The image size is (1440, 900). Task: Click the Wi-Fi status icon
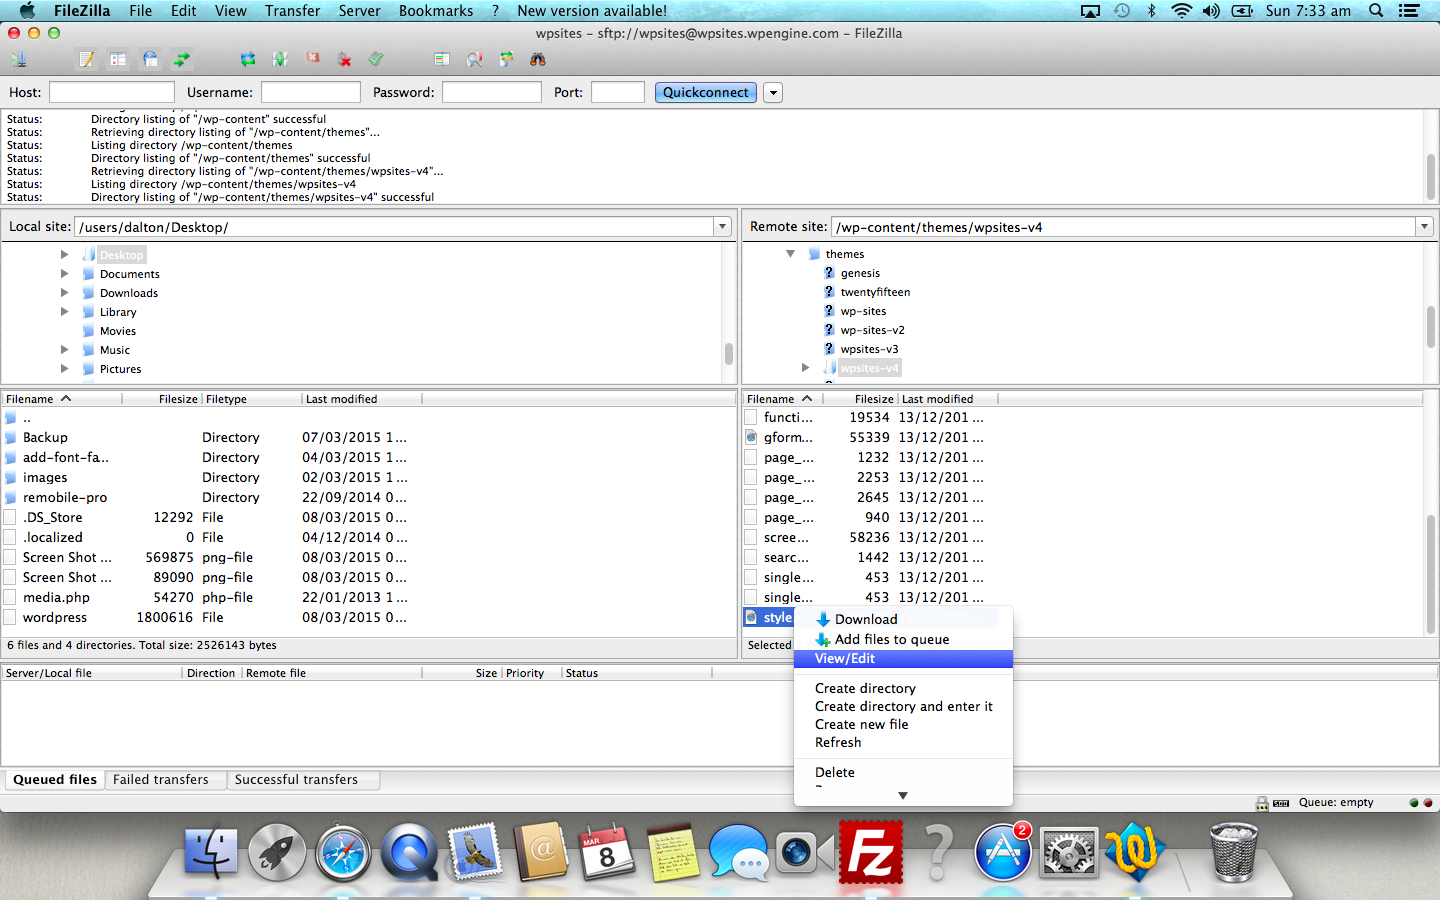pyautogui.click(x=1181, y=11)
